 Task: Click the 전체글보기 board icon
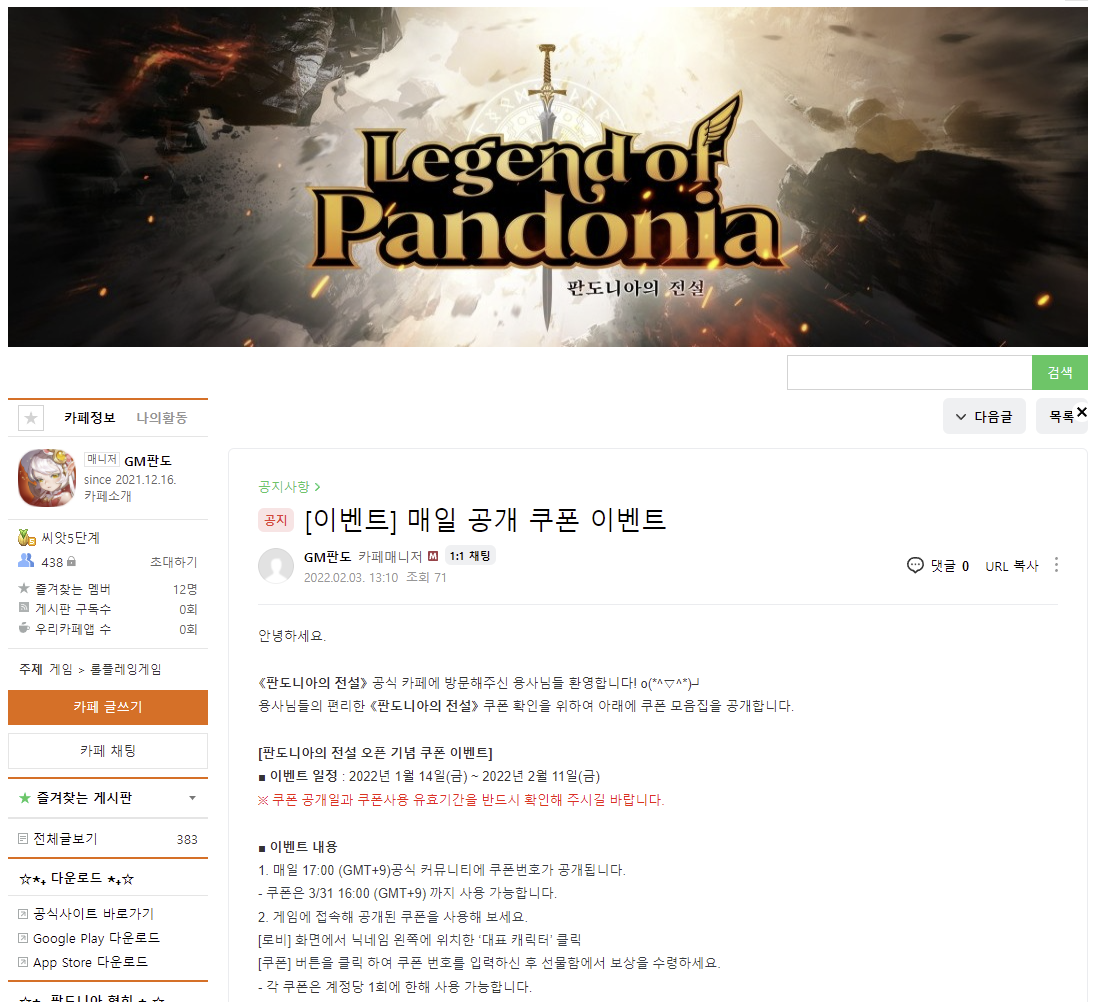pyautogui.click(x=23, y=838)
